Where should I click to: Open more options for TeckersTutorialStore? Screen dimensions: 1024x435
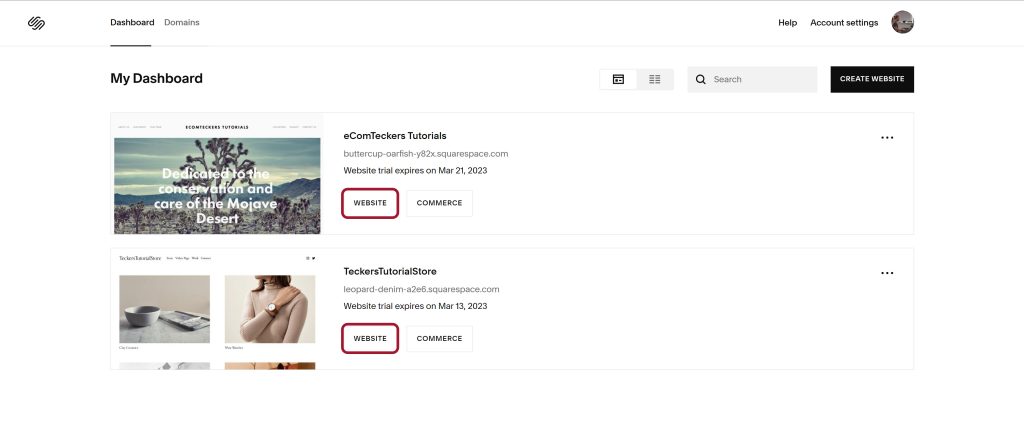(x=887, y=273)
